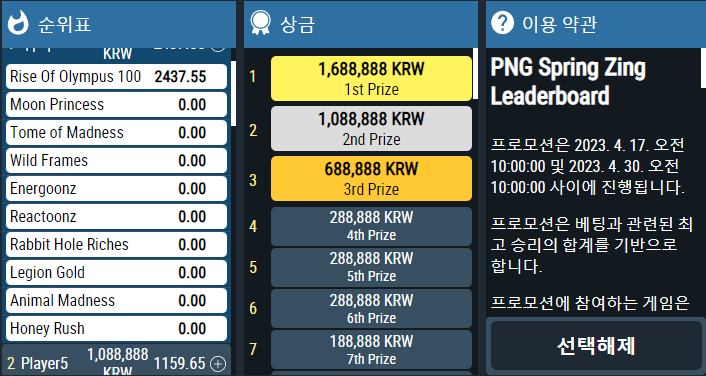
Task: Expand Player5 row with plus icon
Action: tap(218, 363)
